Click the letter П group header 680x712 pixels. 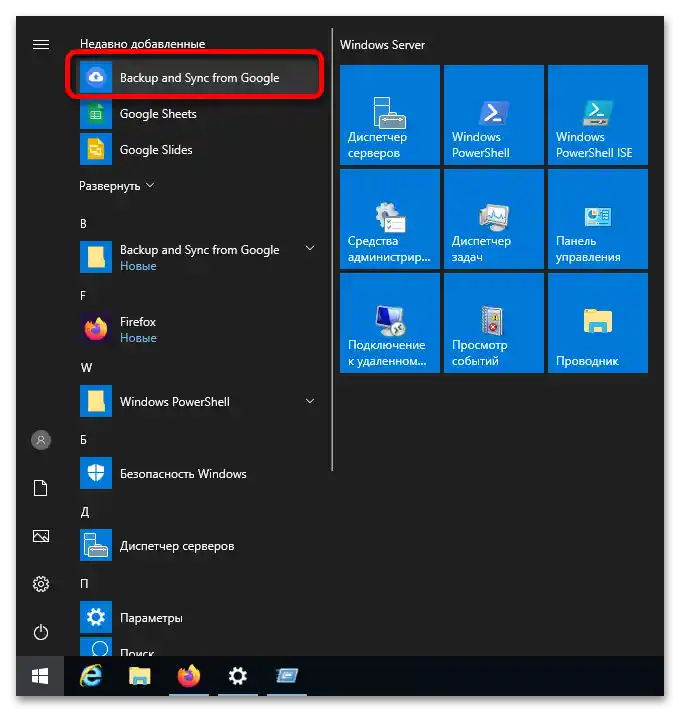pyautogui.click(x=84, y=583)
